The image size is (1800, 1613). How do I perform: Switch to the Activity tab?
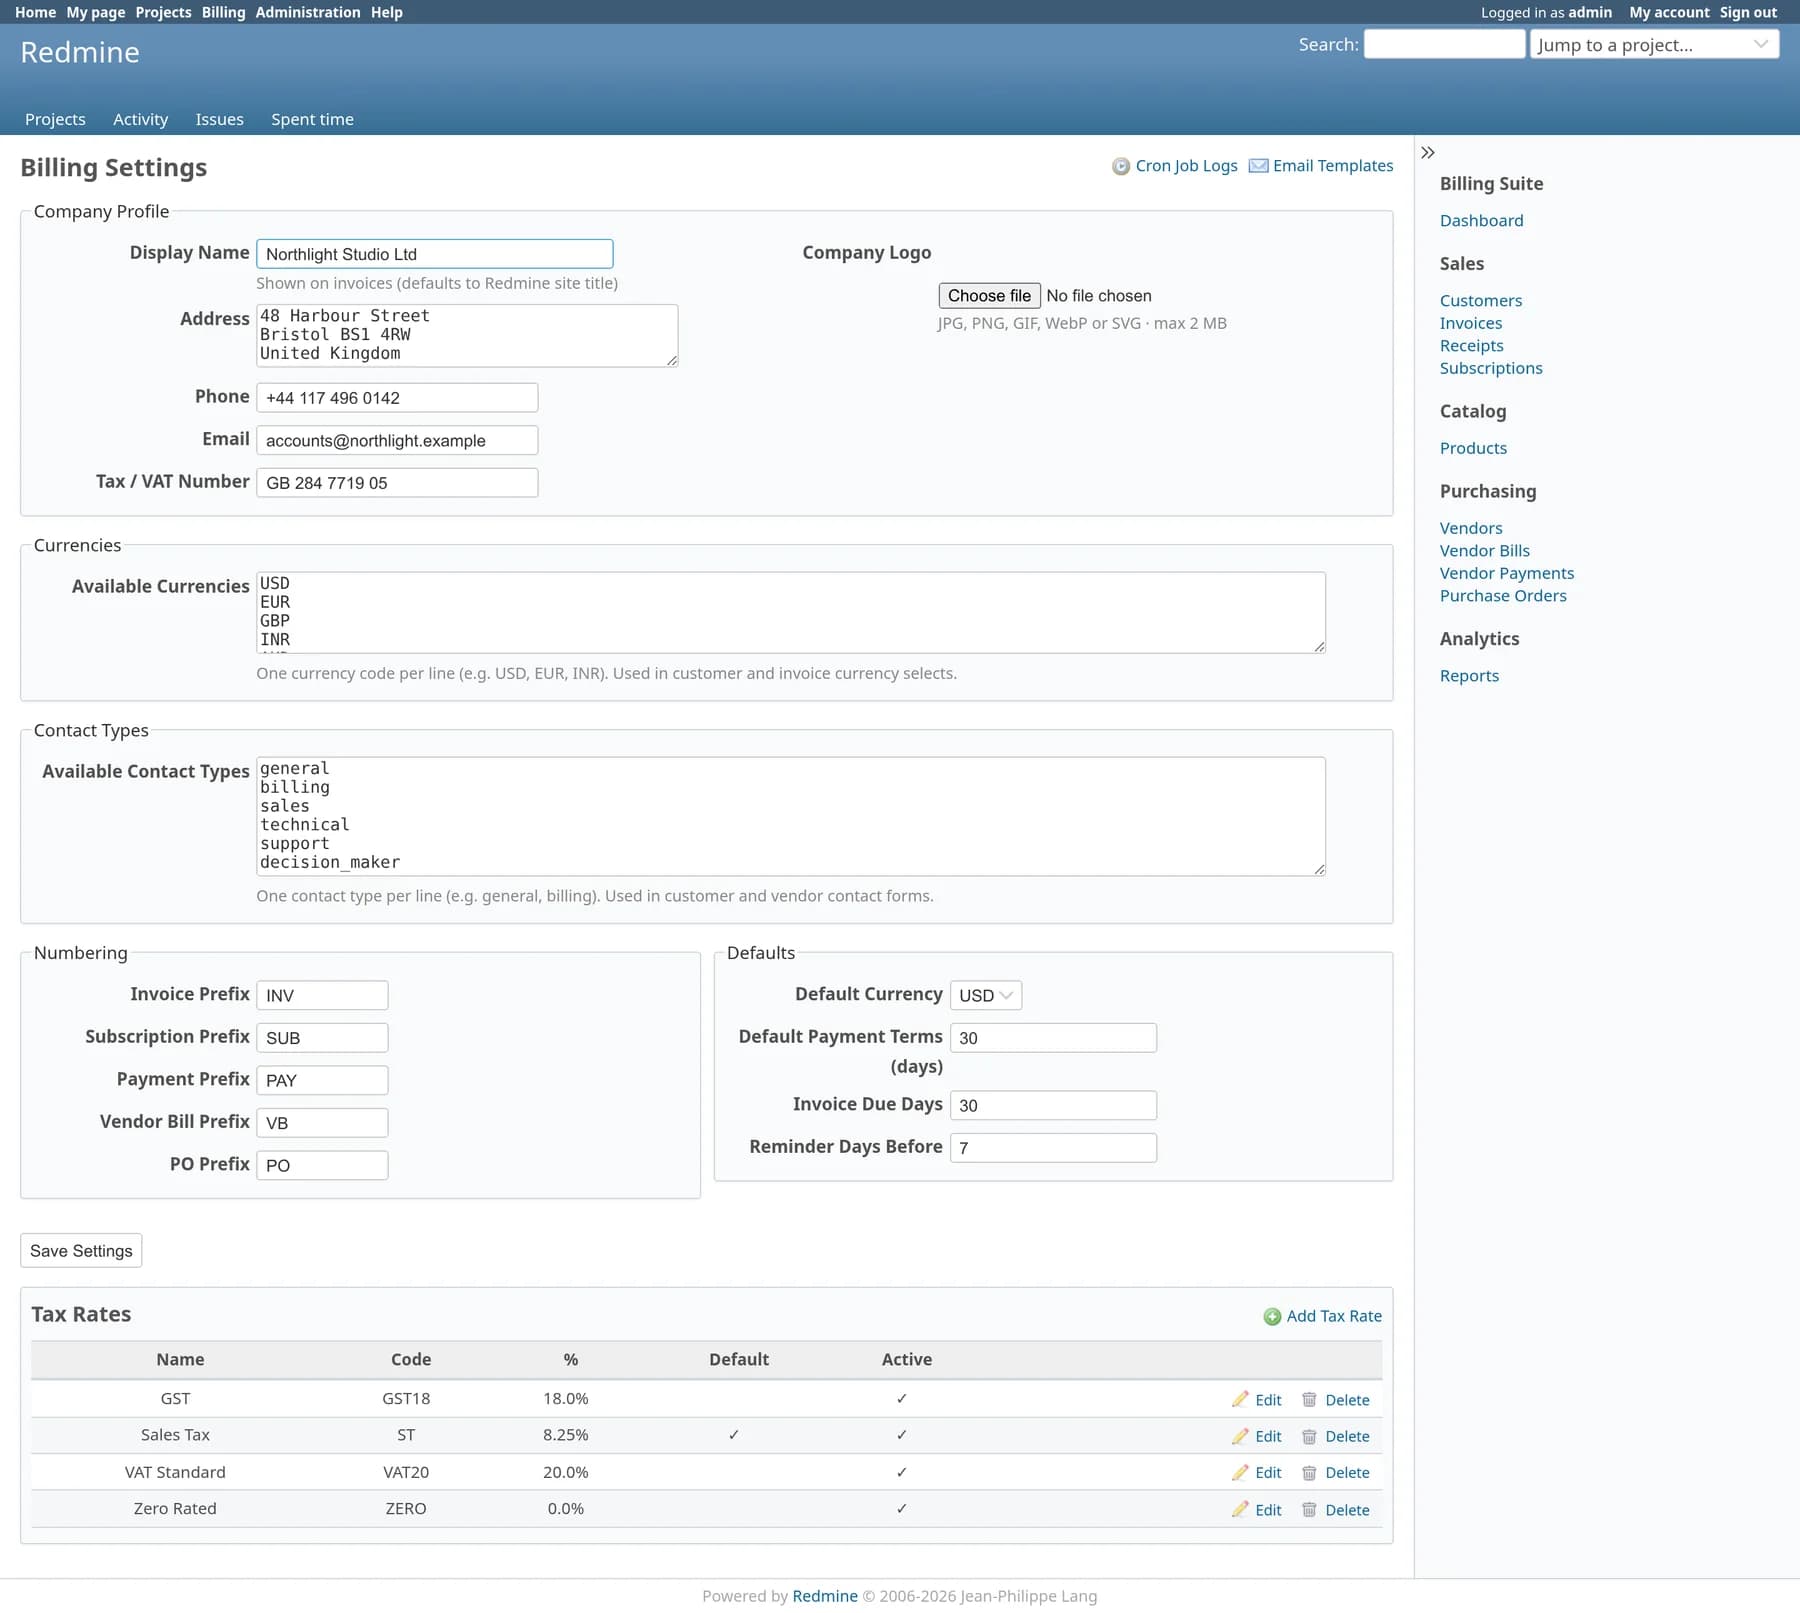pyautogui.click(x=140, y=119)
